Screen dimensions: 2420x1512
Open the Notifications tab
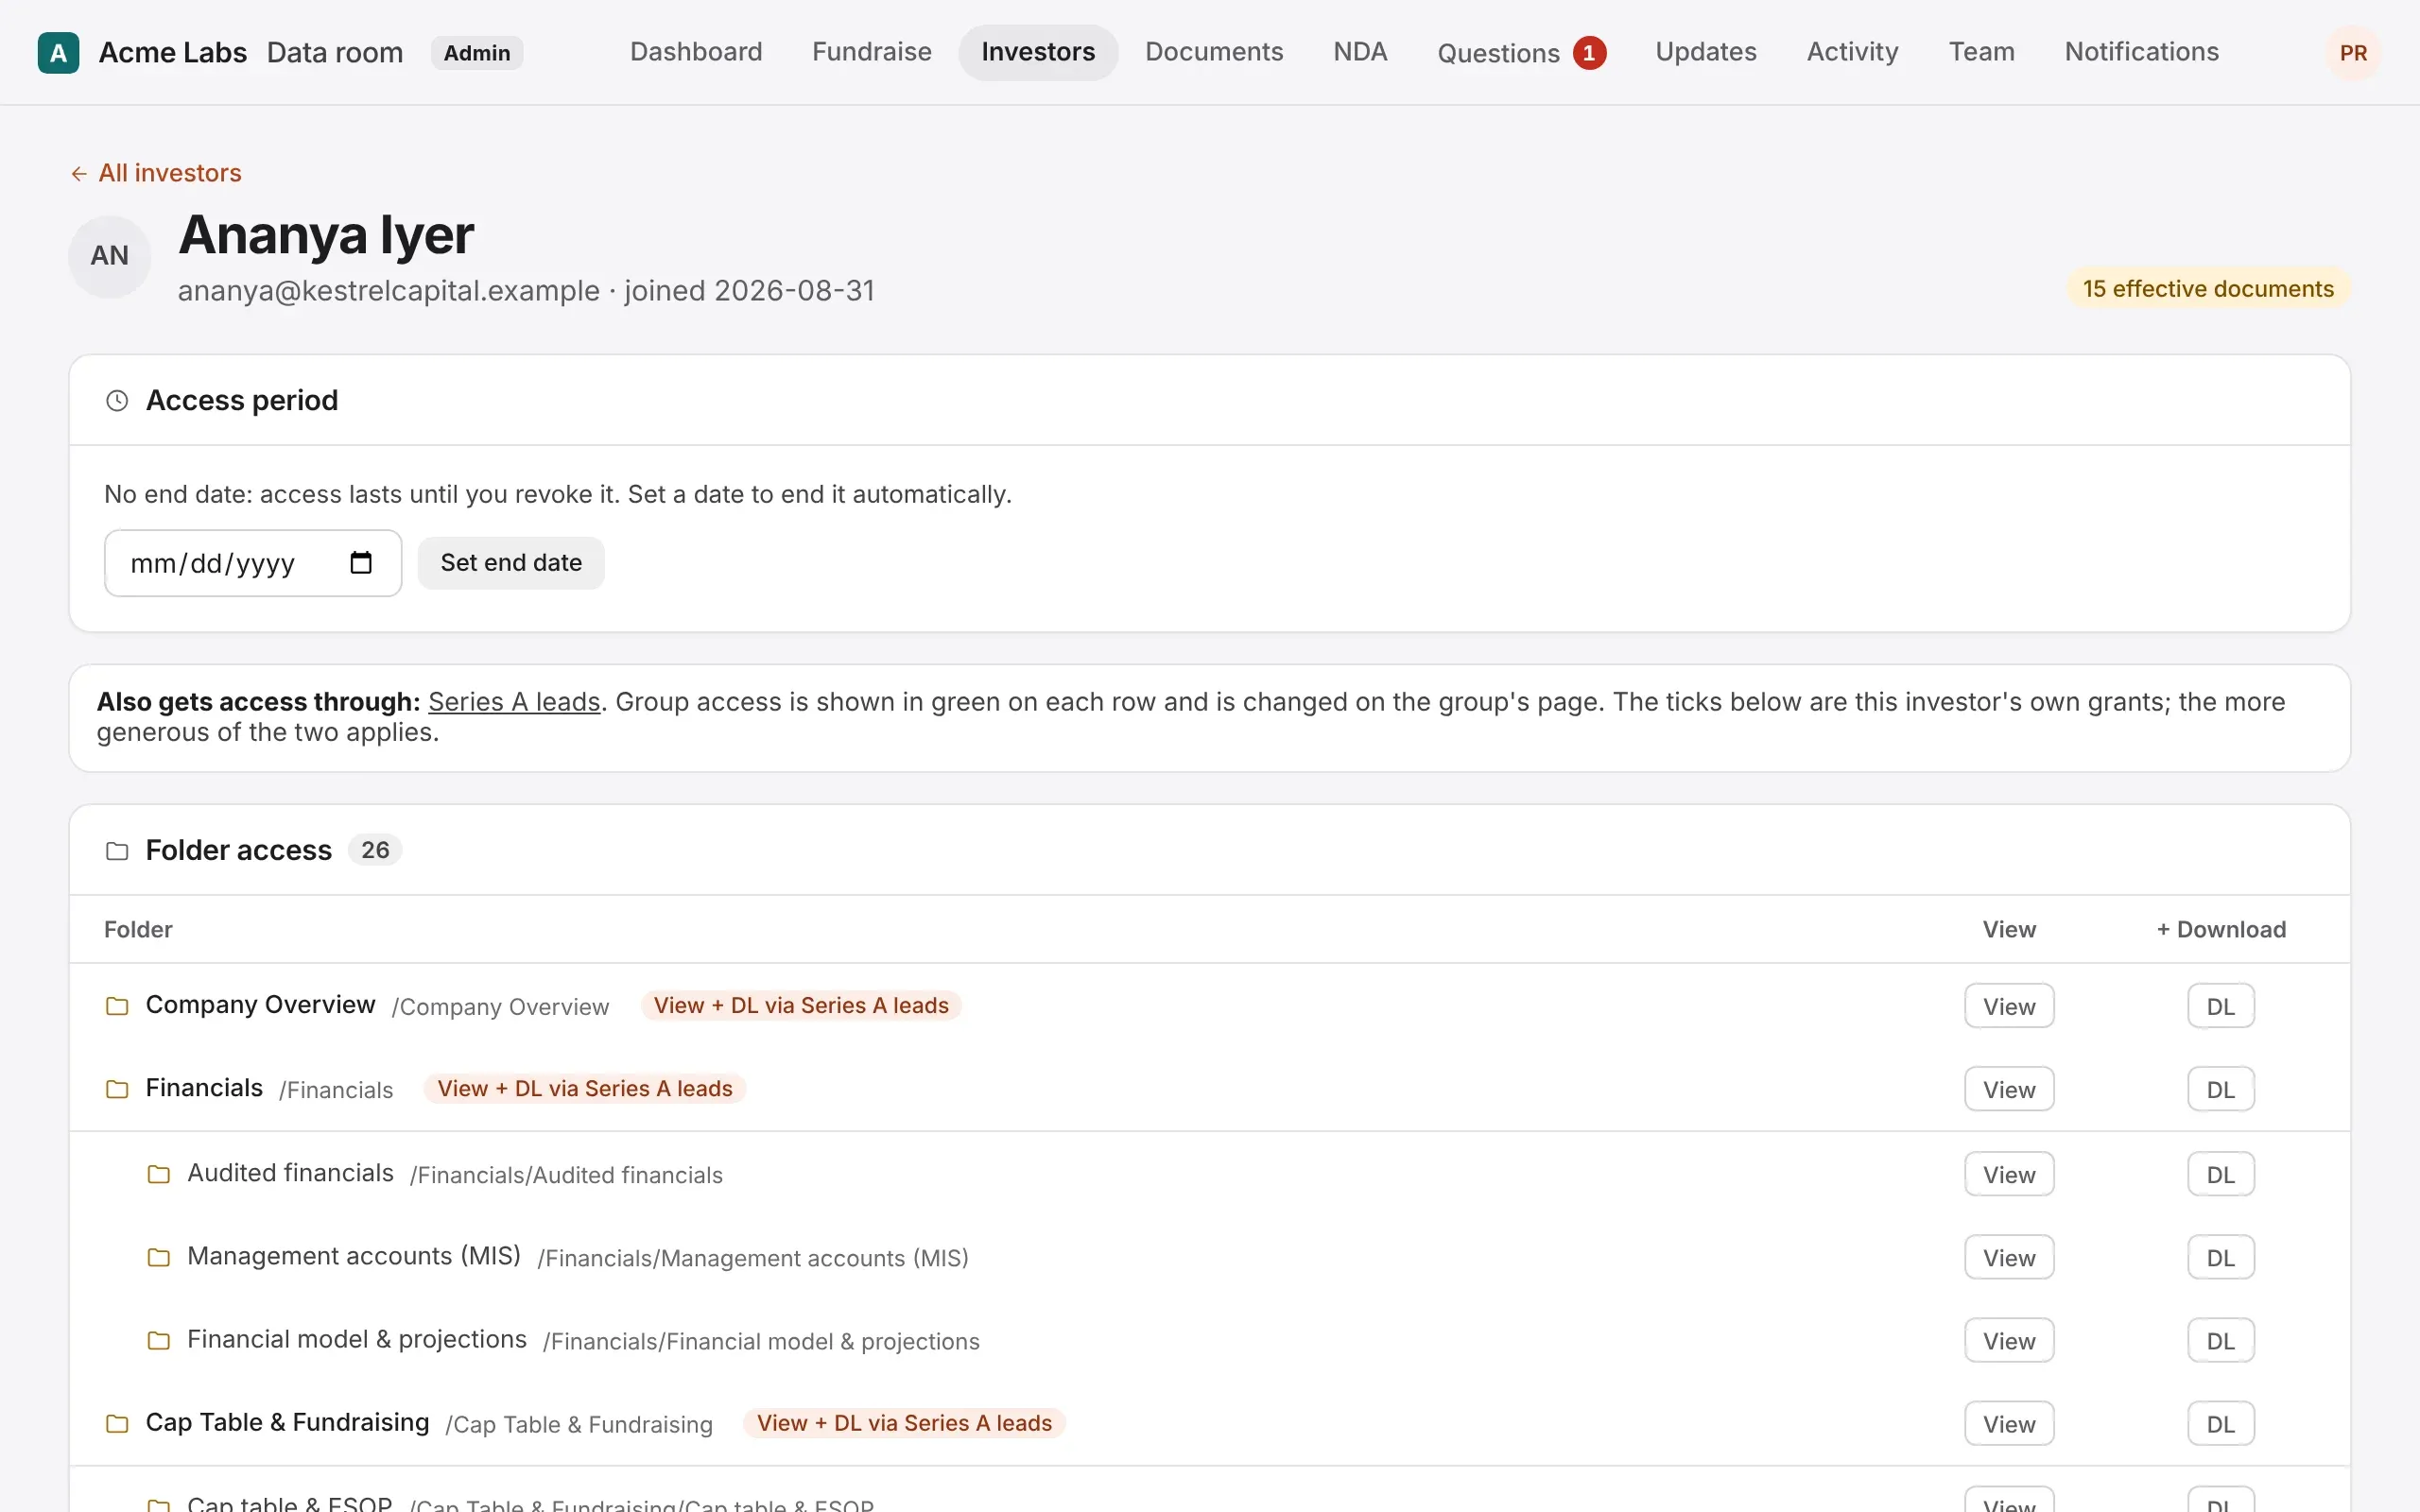click(x=2141, y=52)
